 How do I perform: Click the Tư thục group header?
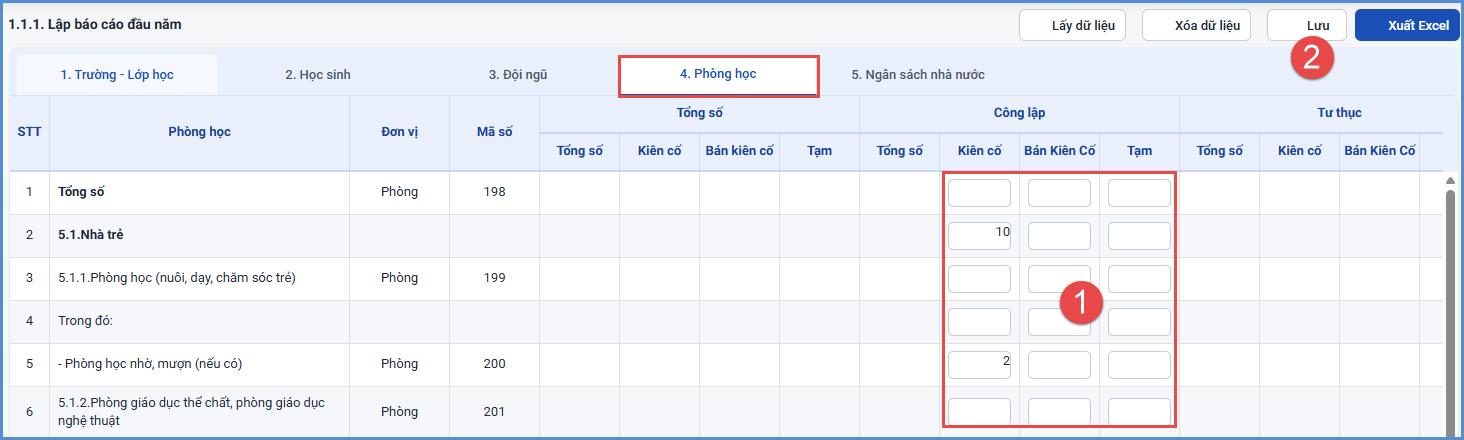[x=1339, y=113]
